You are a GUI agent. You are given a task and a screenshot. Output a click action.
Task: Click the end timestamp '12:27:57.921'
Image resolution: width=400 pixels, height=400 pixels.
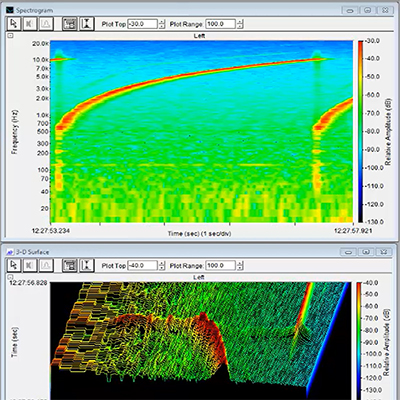(353, 231)
